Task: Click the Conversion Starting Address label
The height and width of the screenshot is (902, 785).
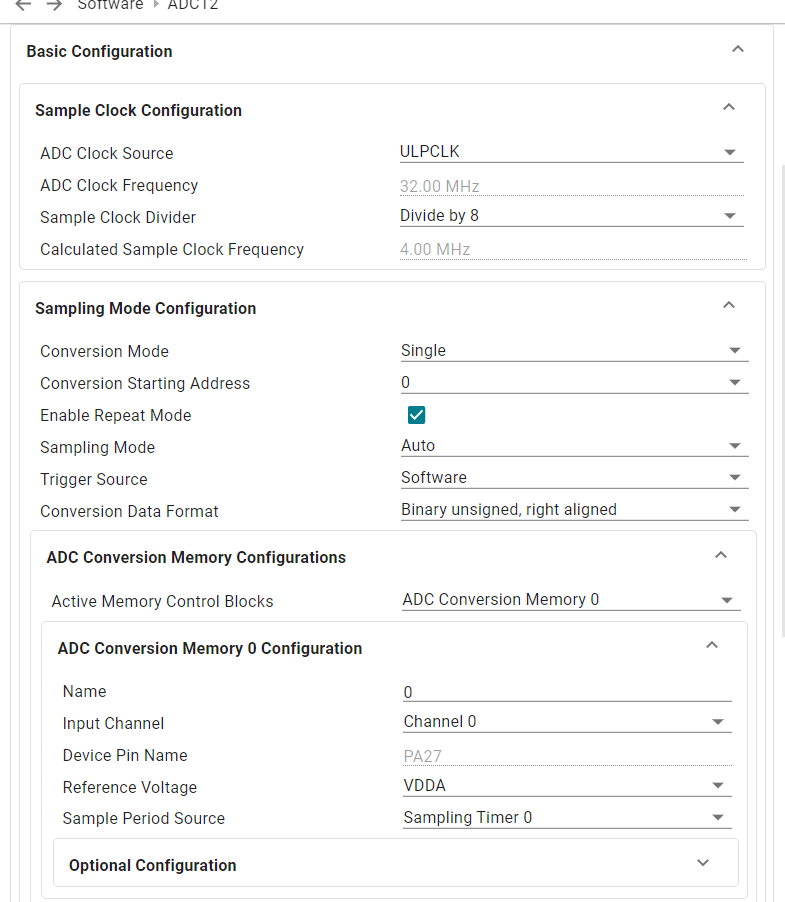Action: tap(145, 384)
